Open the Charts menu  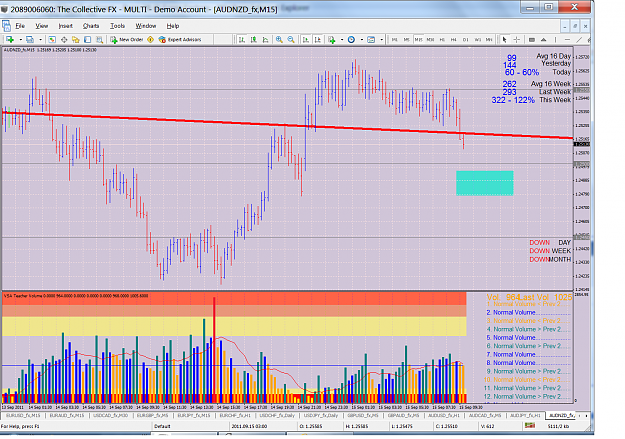(x=91, y=26)
